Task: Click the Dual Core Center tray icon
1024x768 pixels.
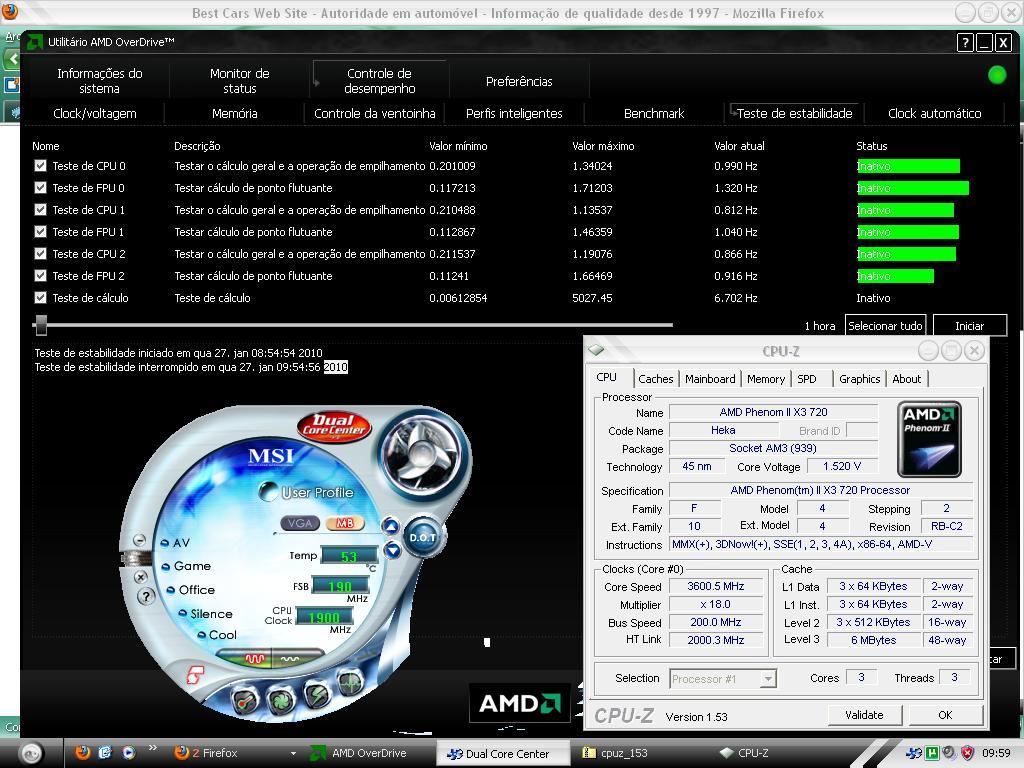Action: point(914,752)
